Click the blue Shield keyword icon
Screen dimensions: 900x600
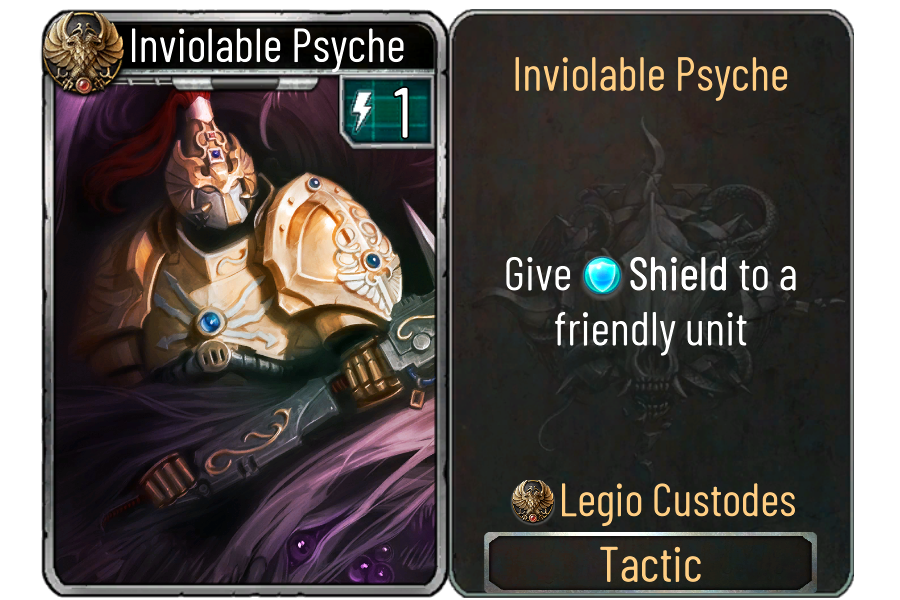[602, 276]
